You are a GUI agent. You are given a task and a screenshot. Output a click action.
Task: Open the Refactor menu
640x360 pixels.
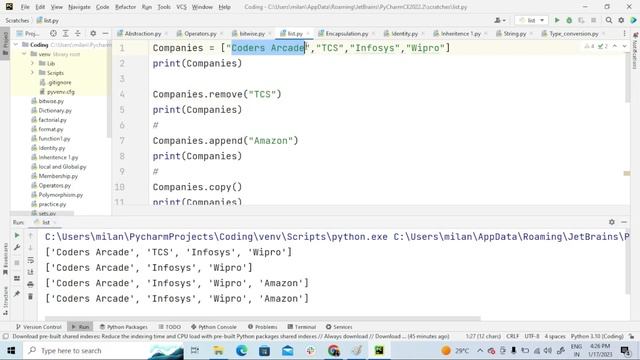click(125, 7)
